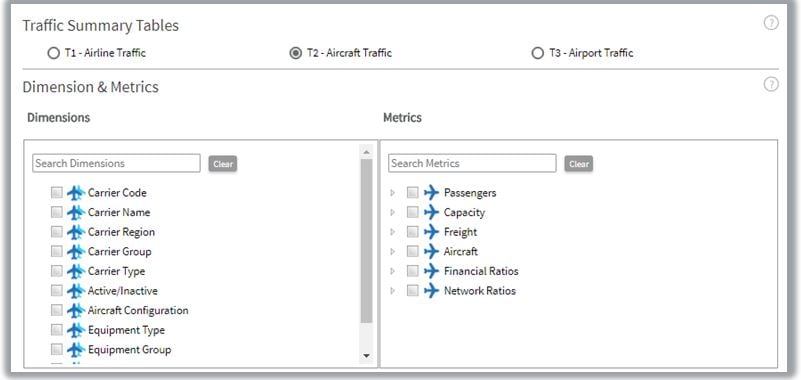Click the help icon beside Dimension & Metrics
The image size is (801, 380).
click(x=771, y=84)
